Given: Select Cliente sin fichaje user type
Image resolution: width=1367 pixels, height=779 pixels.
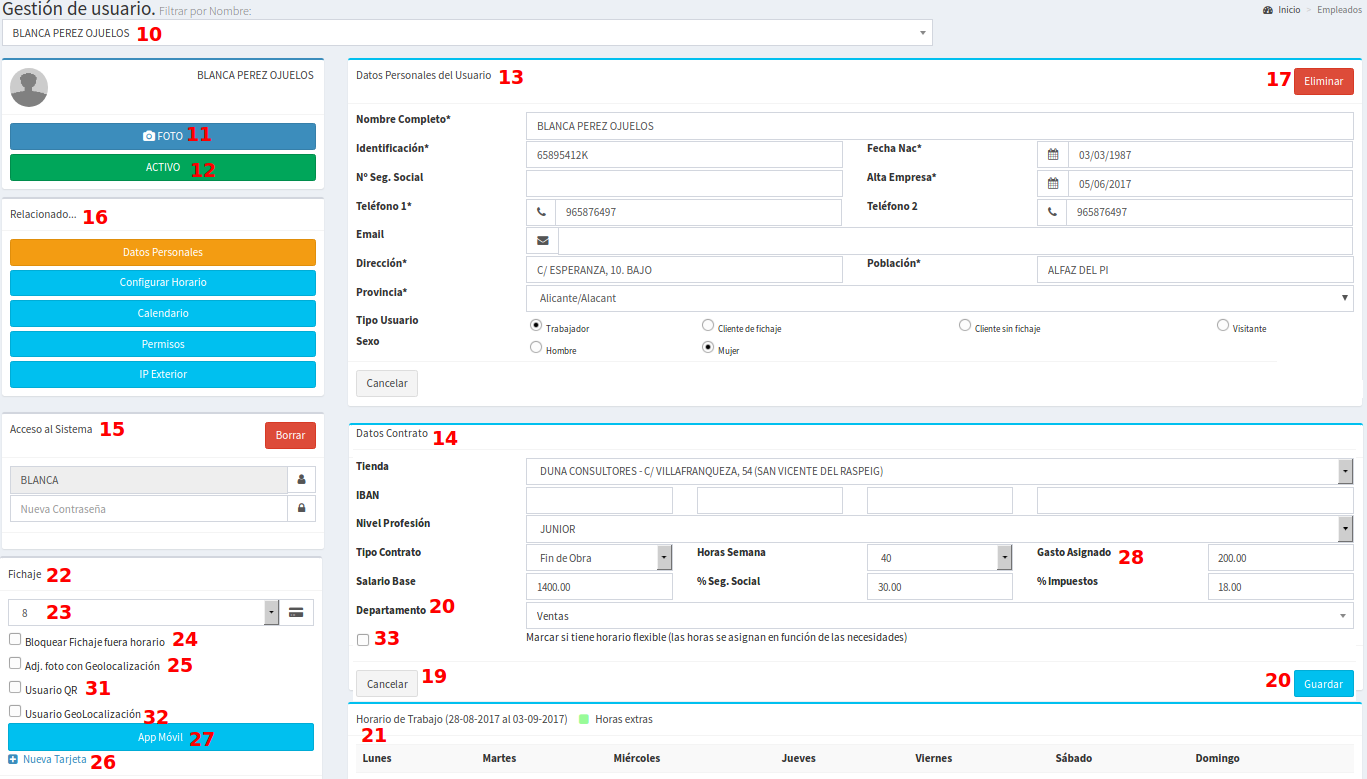Looking at the screenshot, I should (965, 325).
